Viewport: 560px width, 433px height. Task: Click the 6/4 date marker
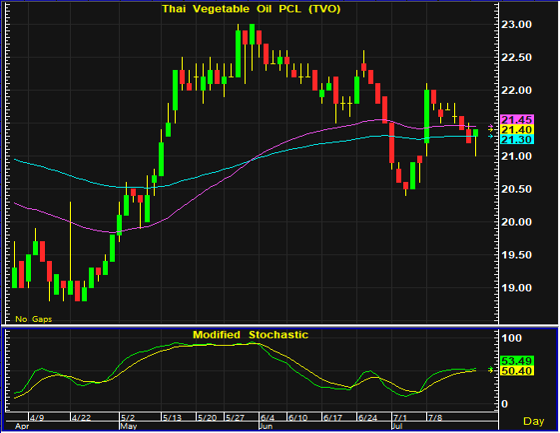pos(267,418)
